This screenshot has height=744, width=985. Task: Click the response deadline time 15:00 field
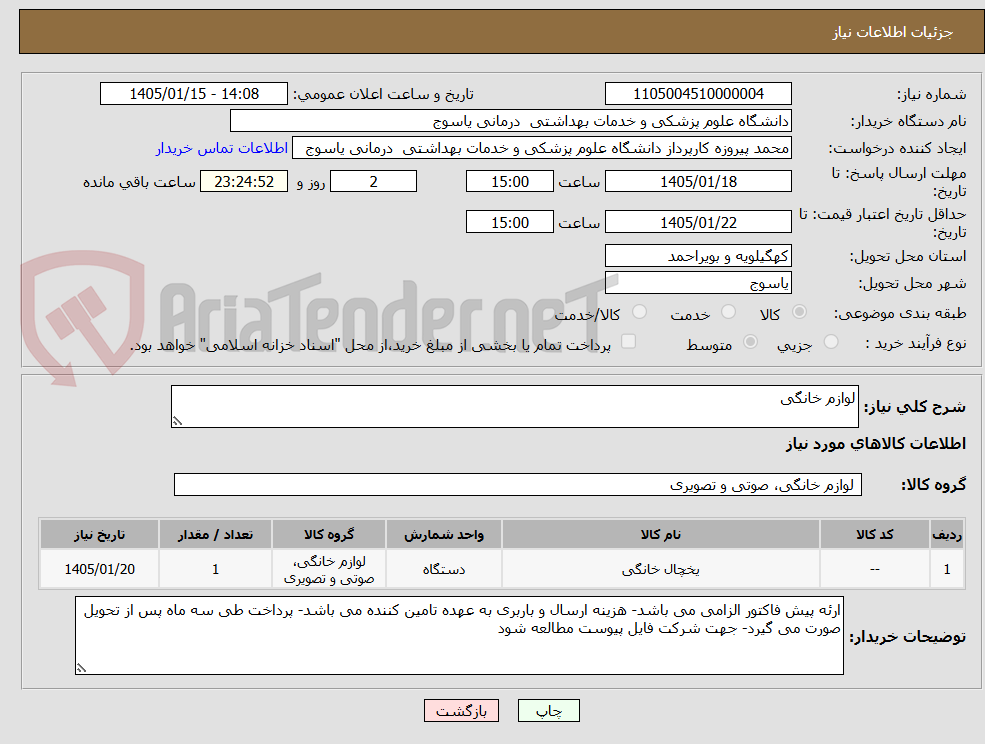pos(509,182)
